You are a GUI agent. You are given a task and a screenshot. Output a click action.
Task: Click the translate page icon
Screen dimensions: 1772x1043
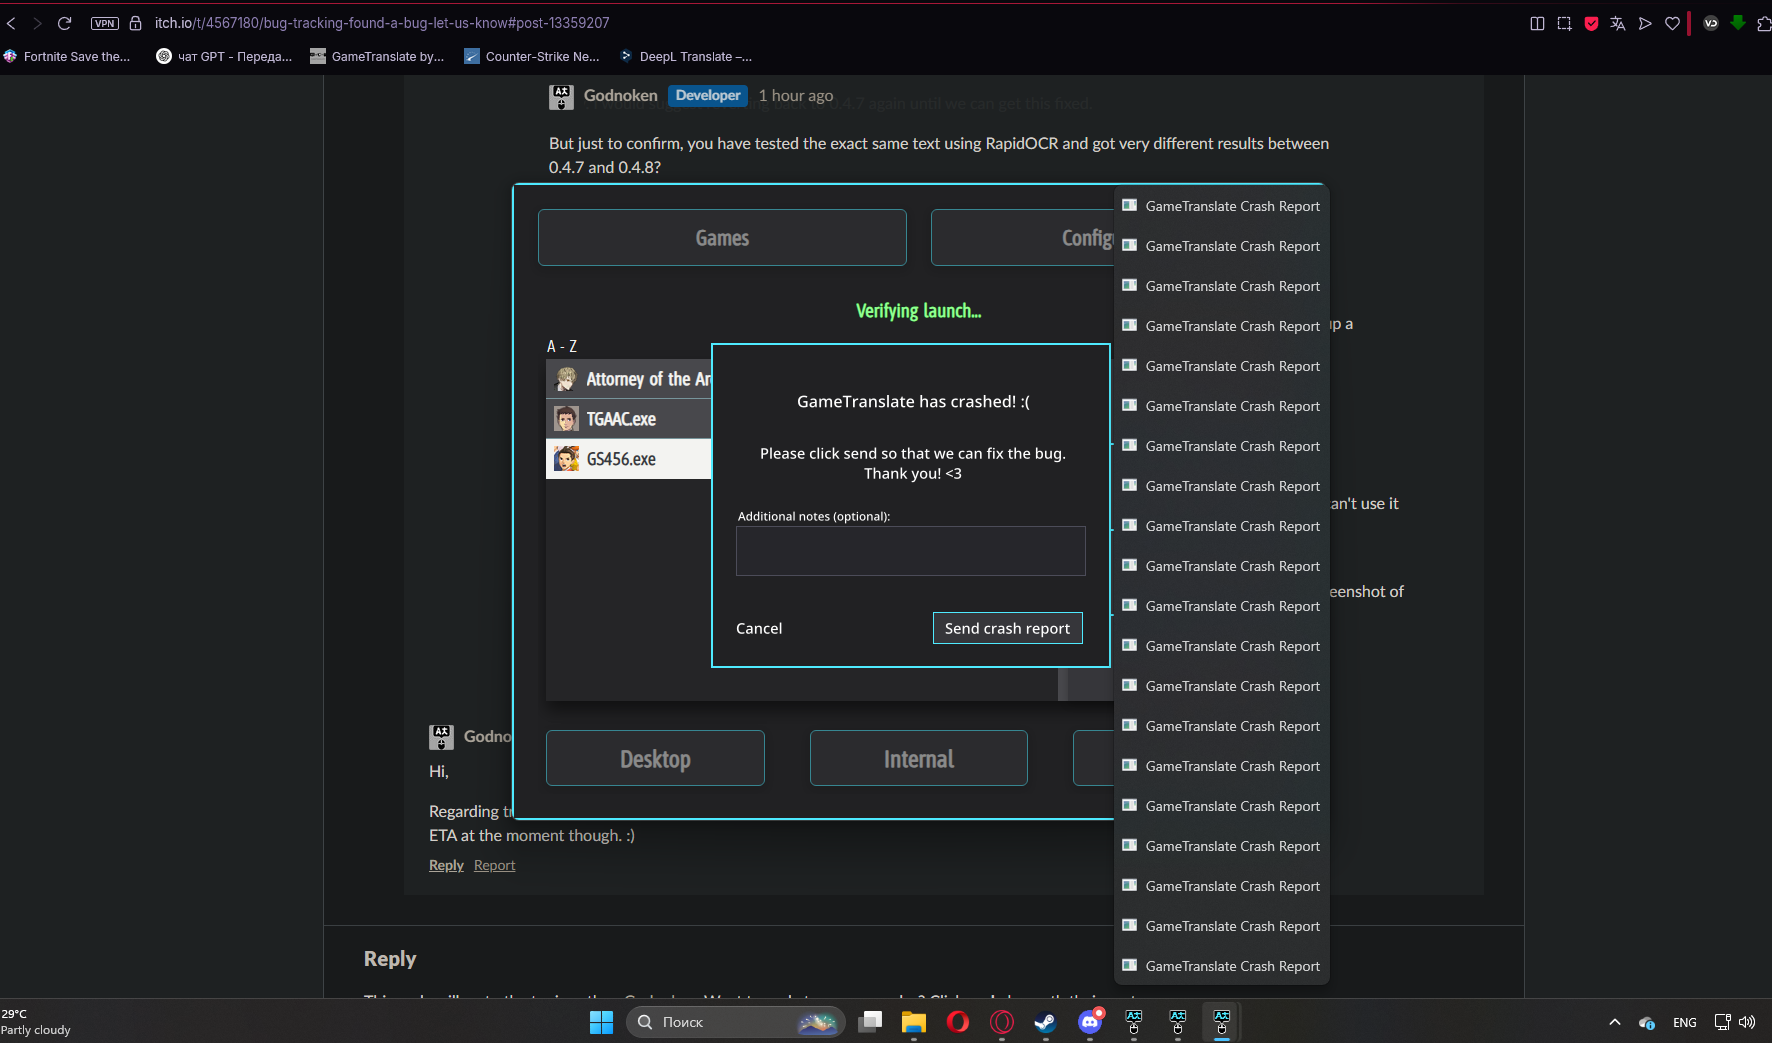tap(1618, 23)
